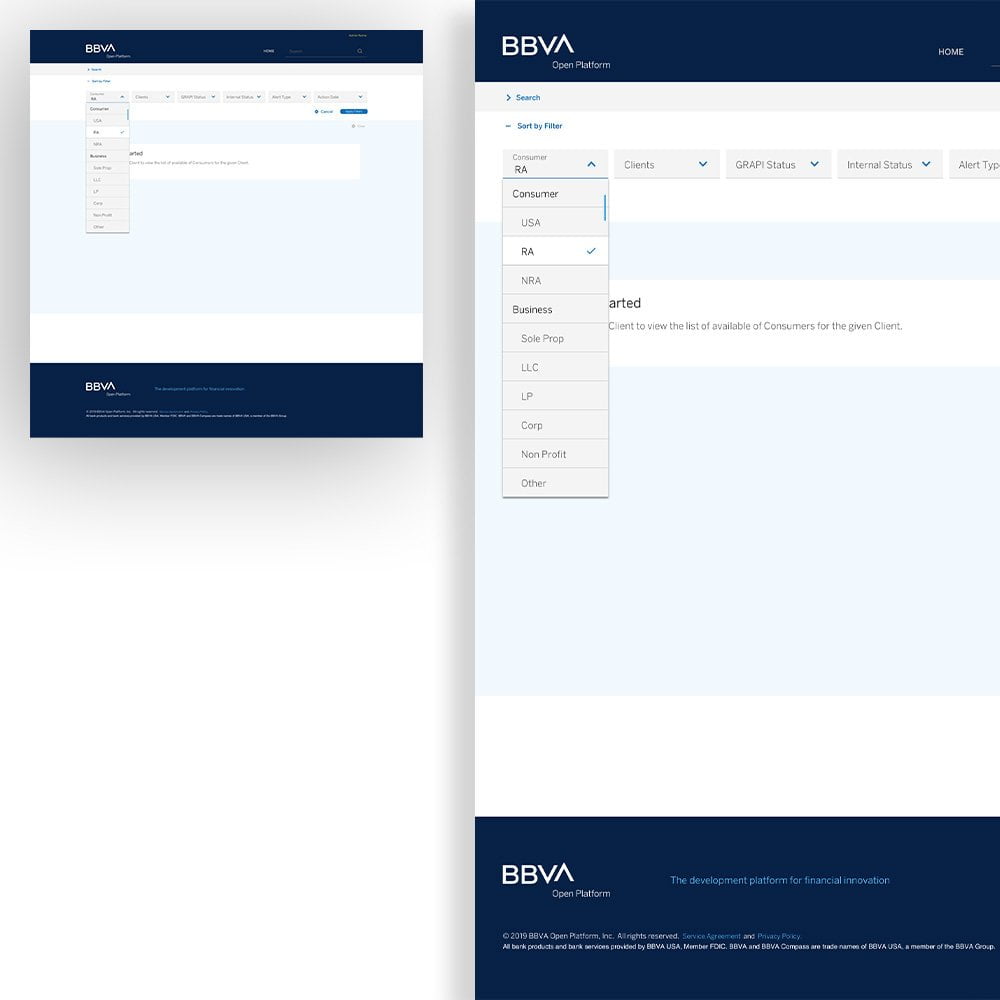Choose Non Profit in the enlarged dropdown list
The height and width of the screenshot is (1000, 1000).
543,454
